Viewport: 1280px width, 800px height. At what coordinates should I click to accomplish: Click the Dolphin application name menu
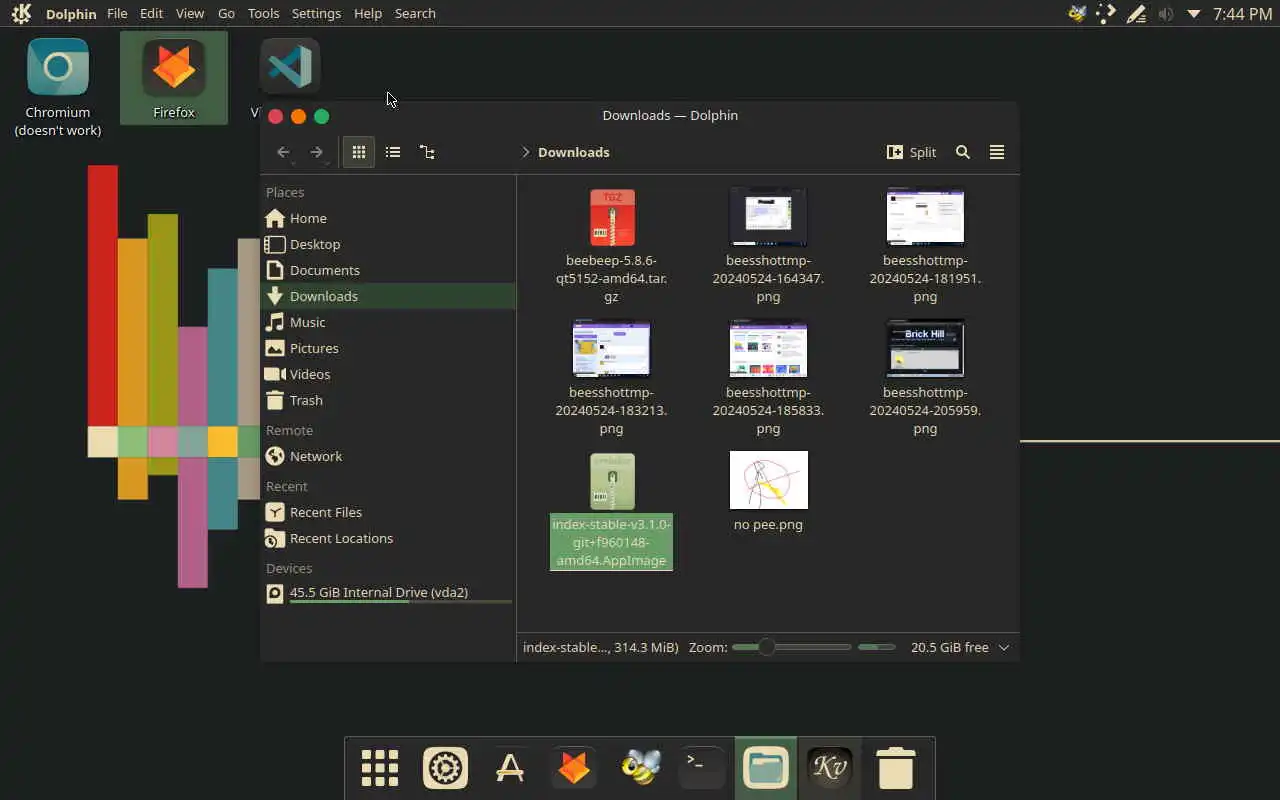point(71,13)
